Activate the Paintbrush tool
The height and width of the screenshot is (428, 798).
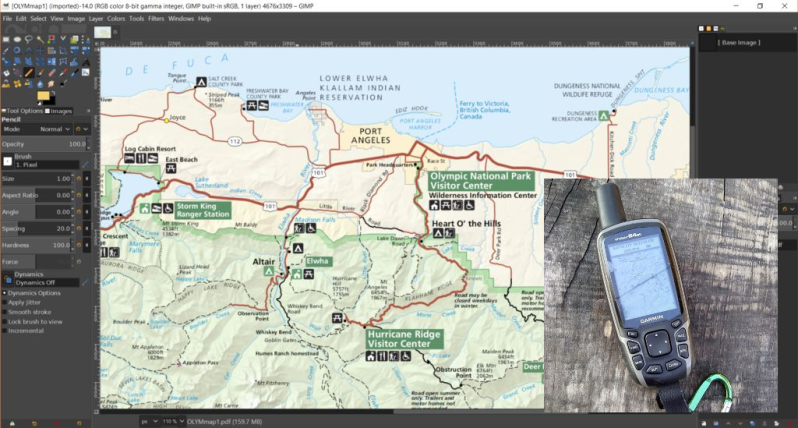pyautogui.click(x=40, y=72)
